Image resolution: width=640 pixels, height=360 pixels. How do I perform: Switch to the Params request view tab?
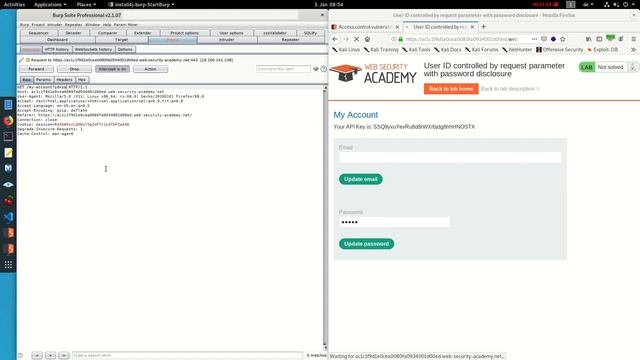[x=43, y=80]
